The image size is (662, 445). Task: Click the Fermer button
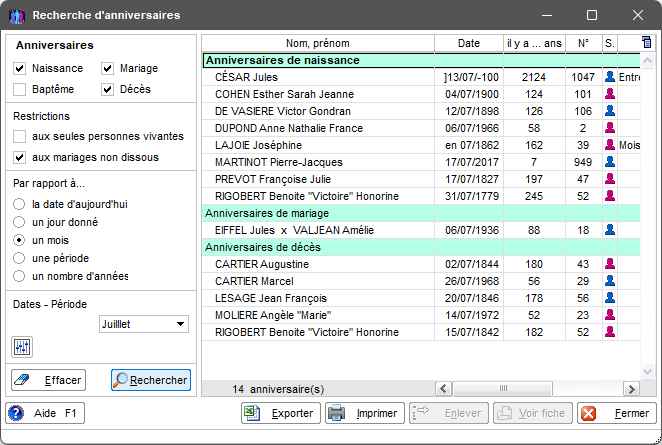coord(617,413)
